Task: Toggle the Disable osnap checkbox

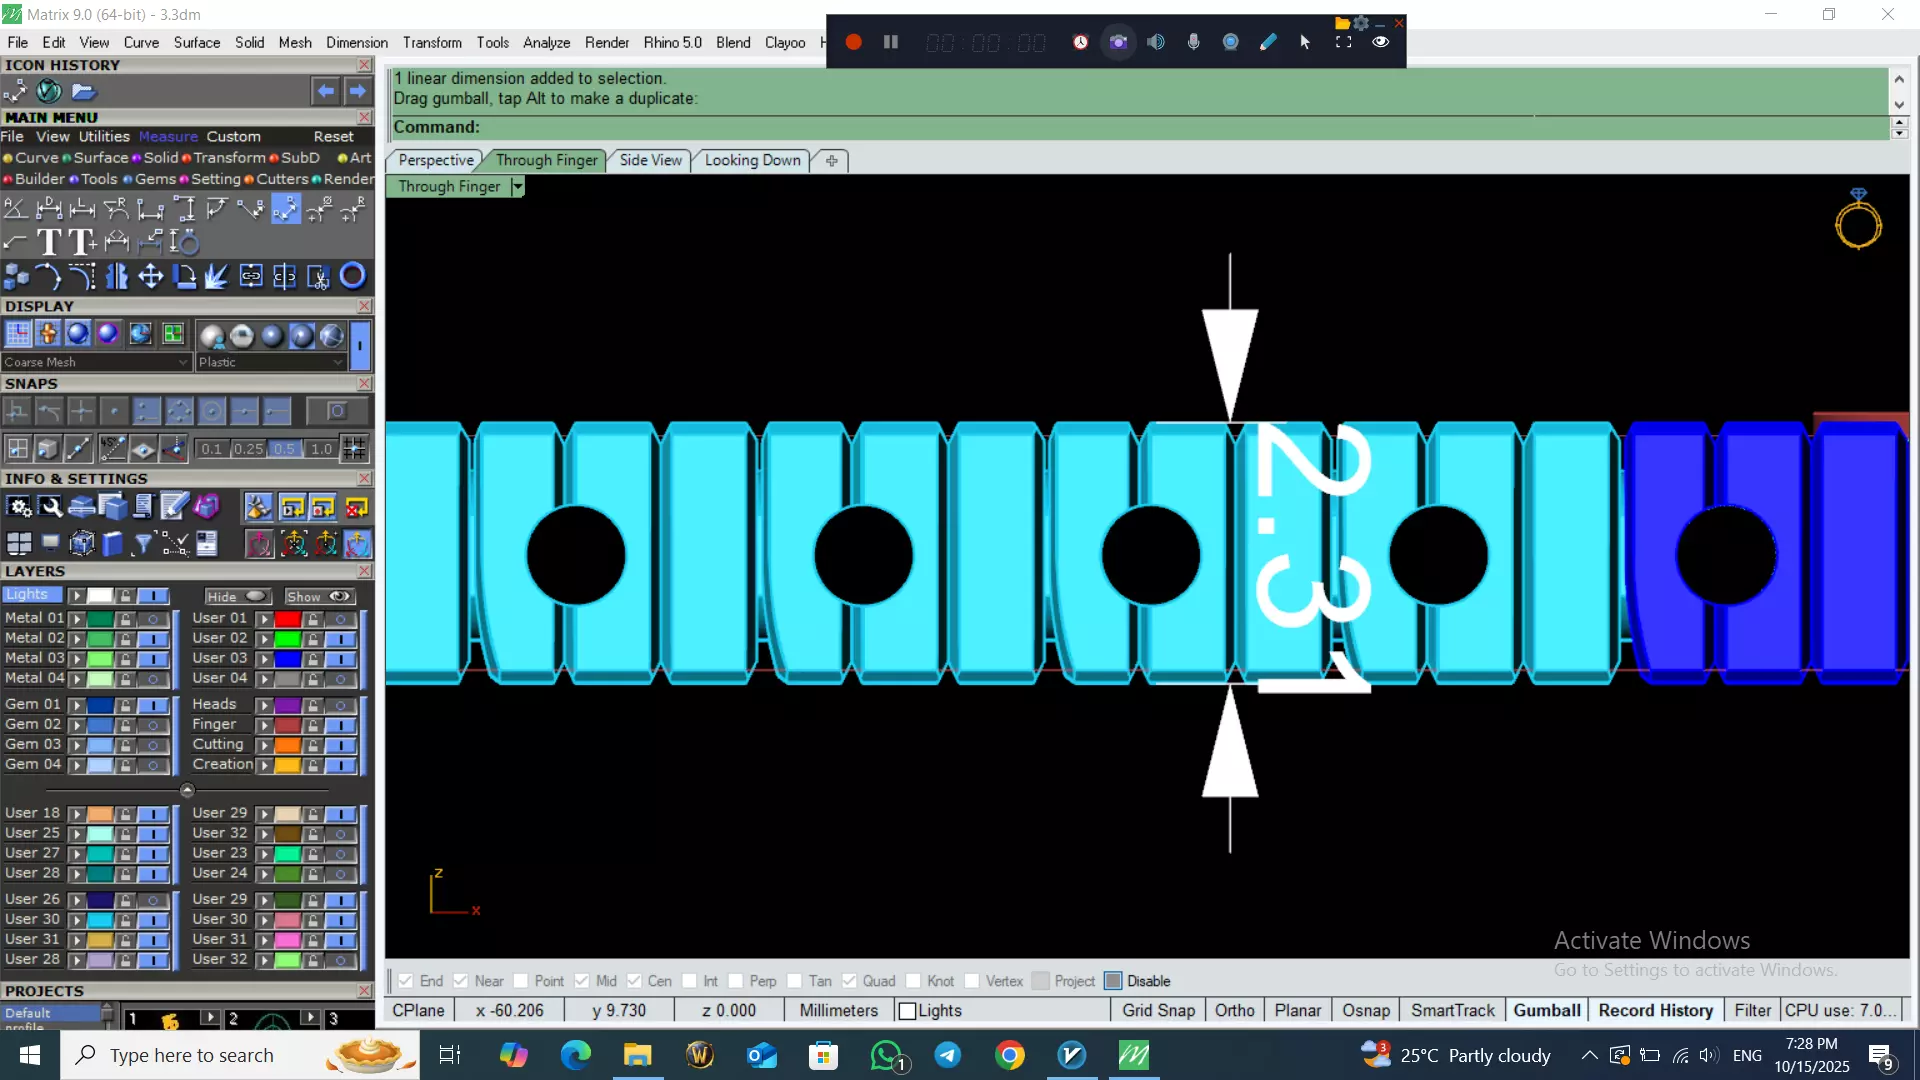Action: pyautogui.click(x=1113, y=981)
